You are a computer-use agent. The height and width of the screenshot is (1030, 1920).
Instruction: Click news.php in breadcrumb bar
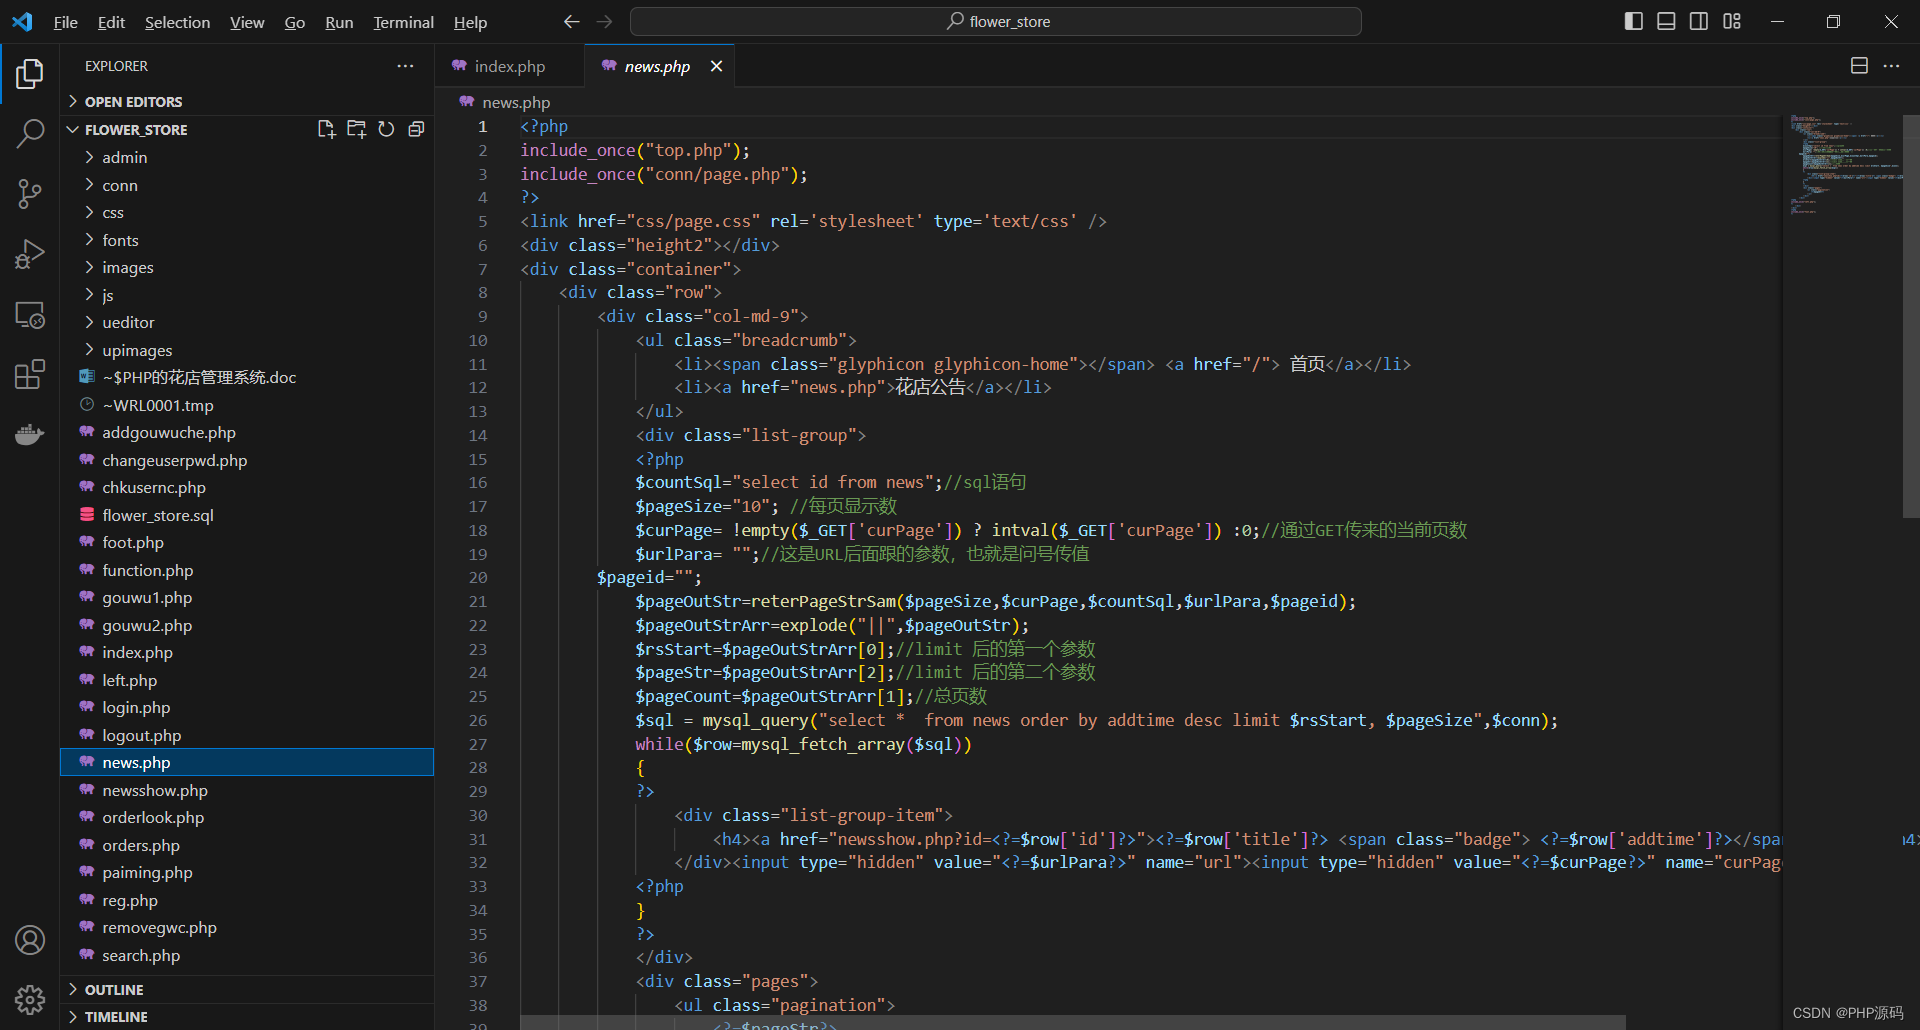point(515,102)
